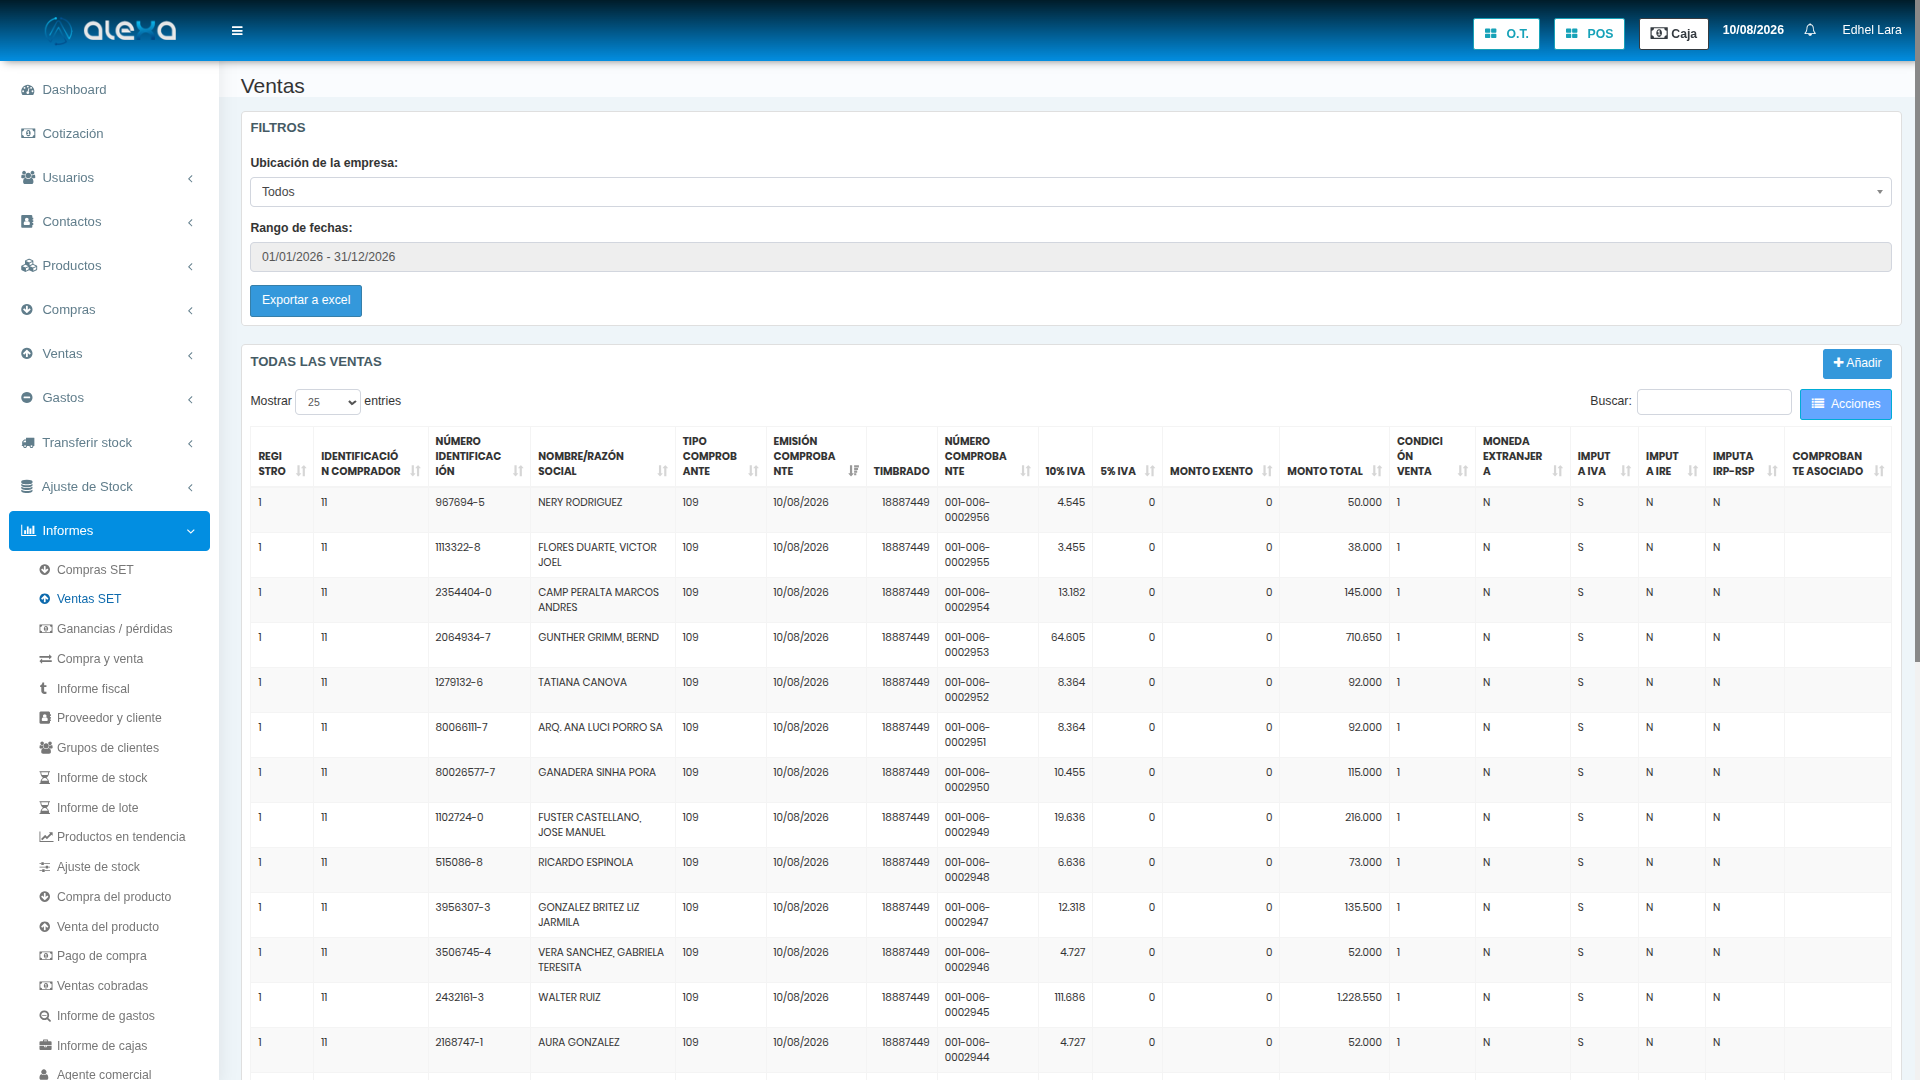Click the Compras arrow-down circle icon
The image size is (1920, 1080).
point(28,310)
